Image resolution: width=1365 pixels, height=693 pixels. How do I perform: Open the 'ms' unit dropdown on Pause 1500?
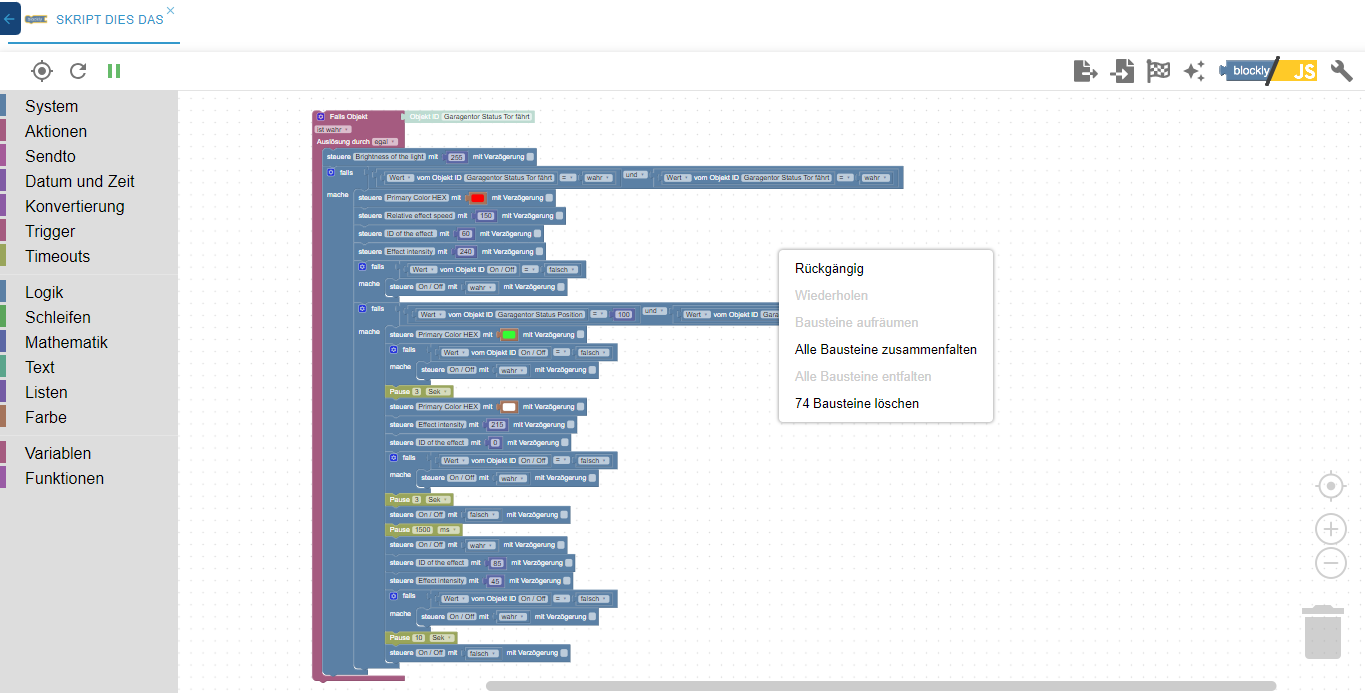point(448,529)
